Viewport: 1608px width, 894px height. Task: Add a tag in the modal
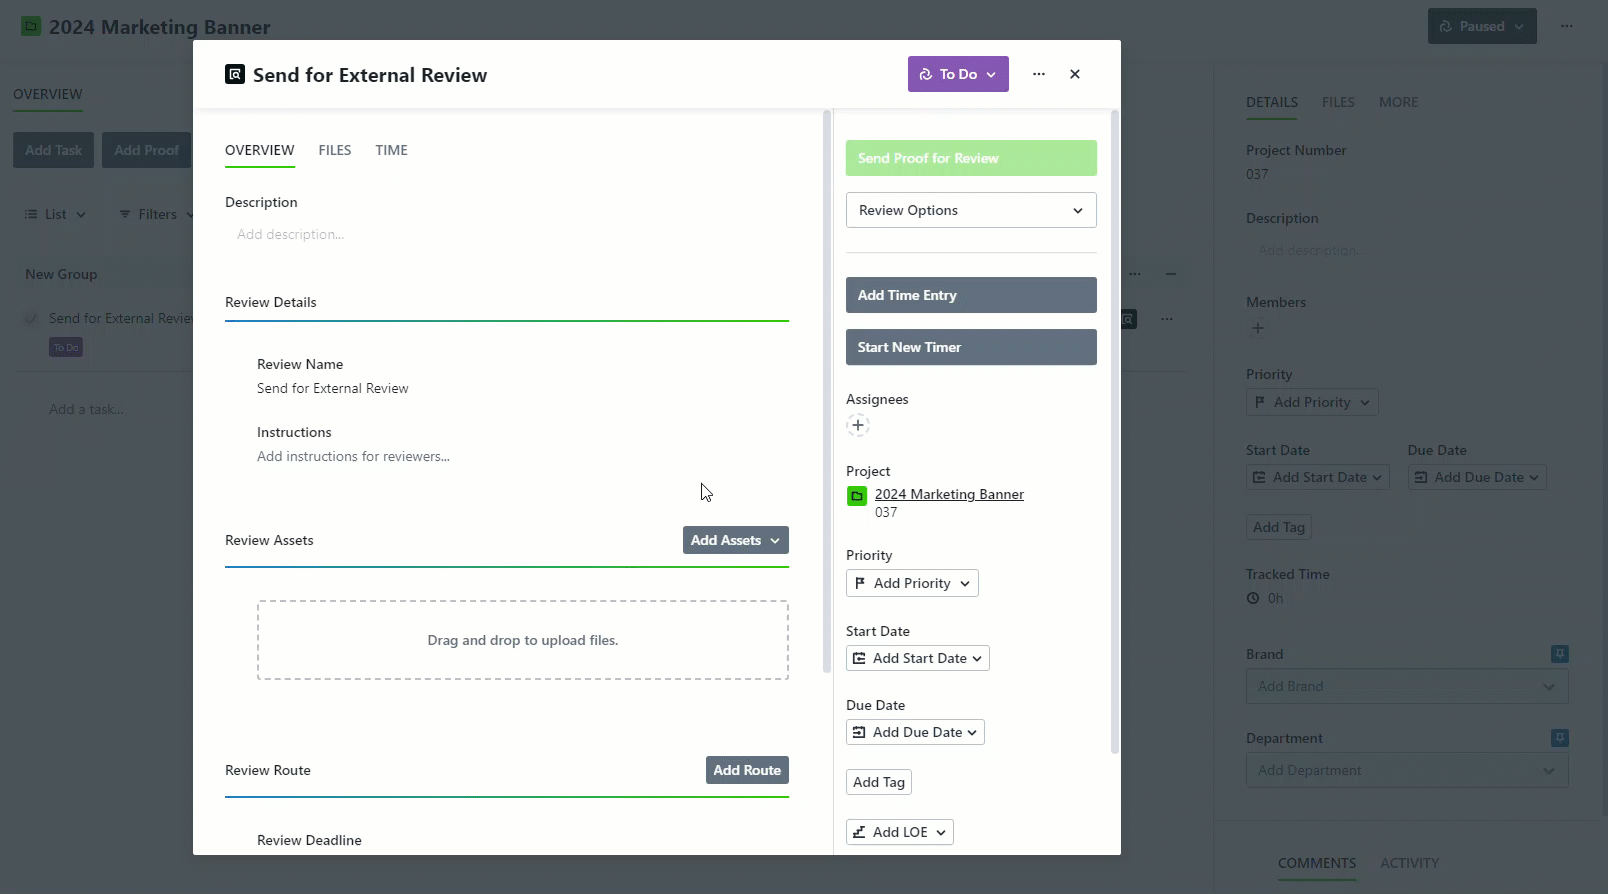(879, 782)
